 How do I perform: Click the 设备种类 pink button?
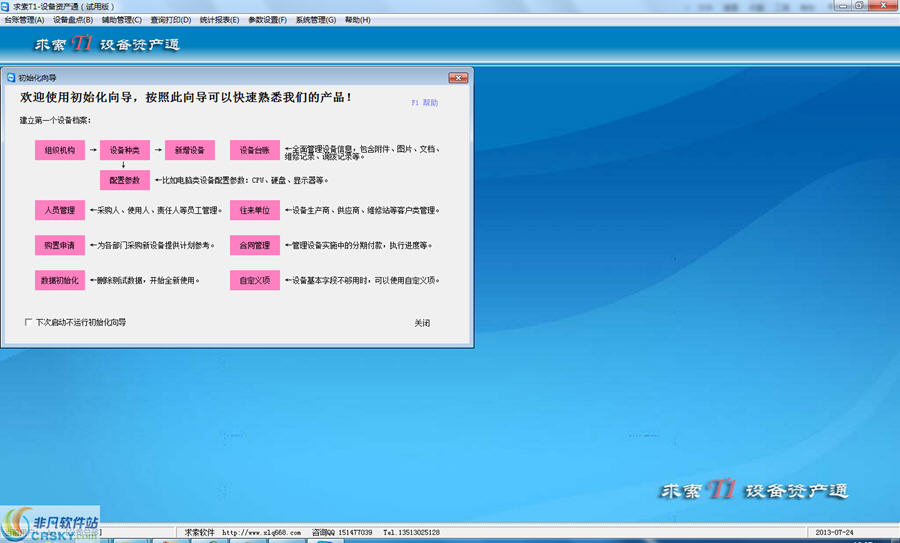click(125, 150)
